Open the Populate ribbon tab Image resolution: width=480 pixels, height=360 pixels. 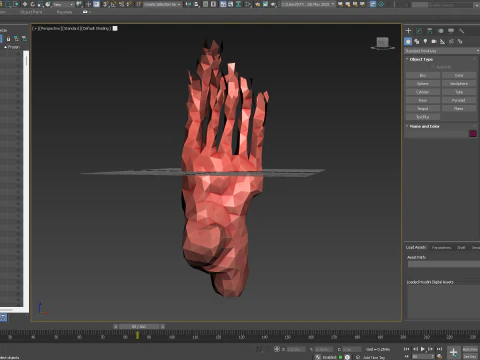(x=64, y=12)
